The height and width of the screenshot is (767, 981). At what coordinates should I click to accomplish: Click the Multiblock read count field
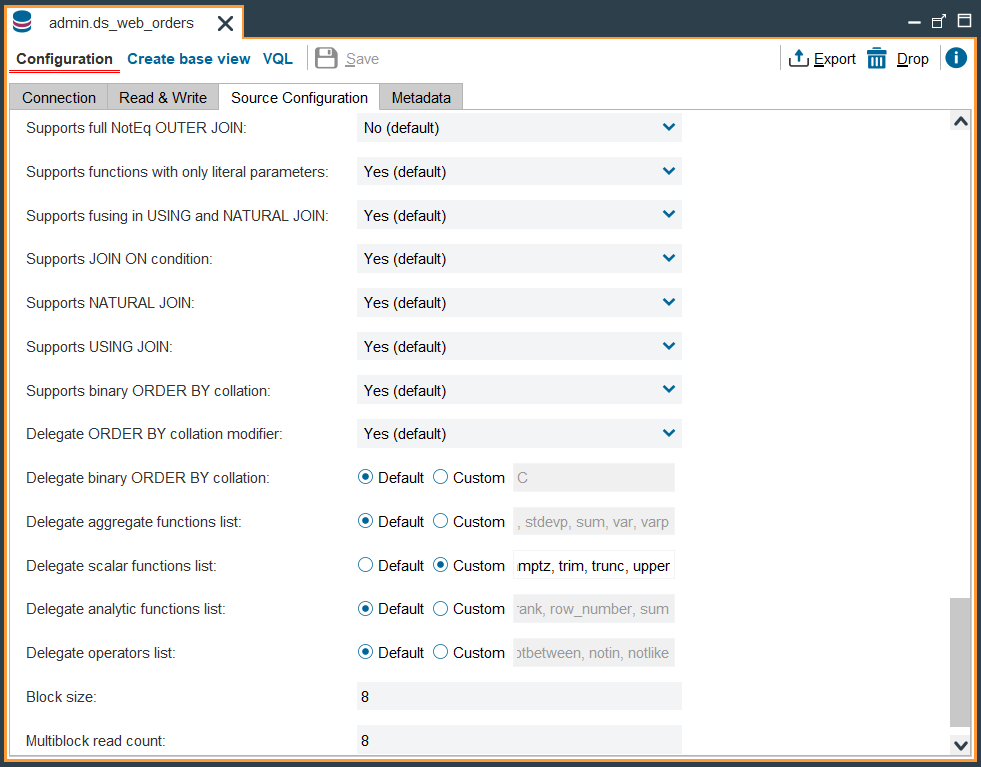click(x=519, y=740)
